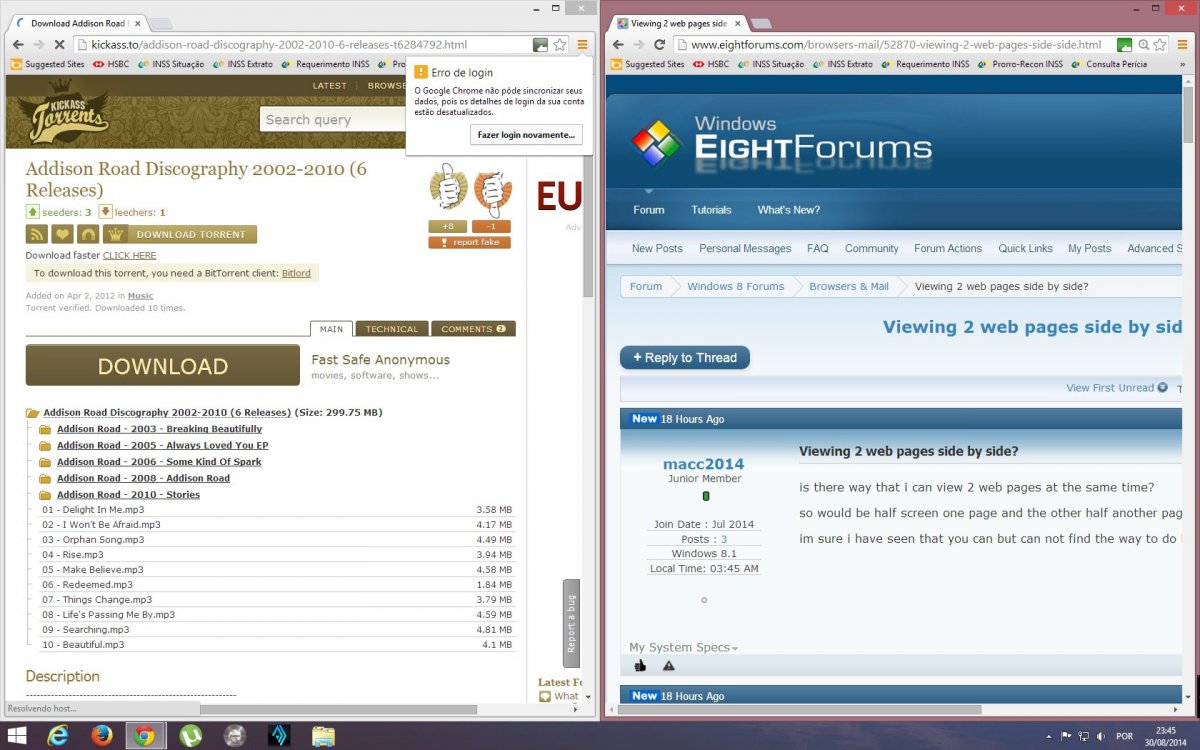
Task: Open Forum Actions menu
Action: click(948, 248)
